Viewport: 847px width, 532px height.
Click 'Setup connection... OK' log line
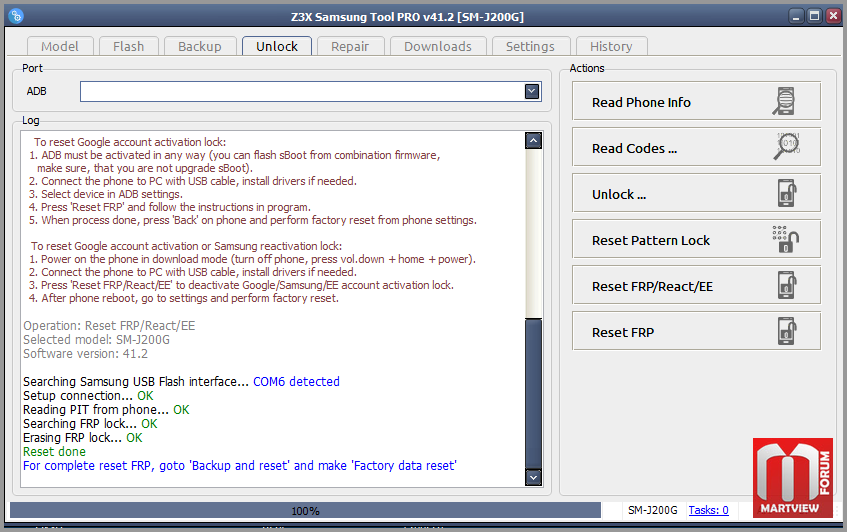point(88,395)
